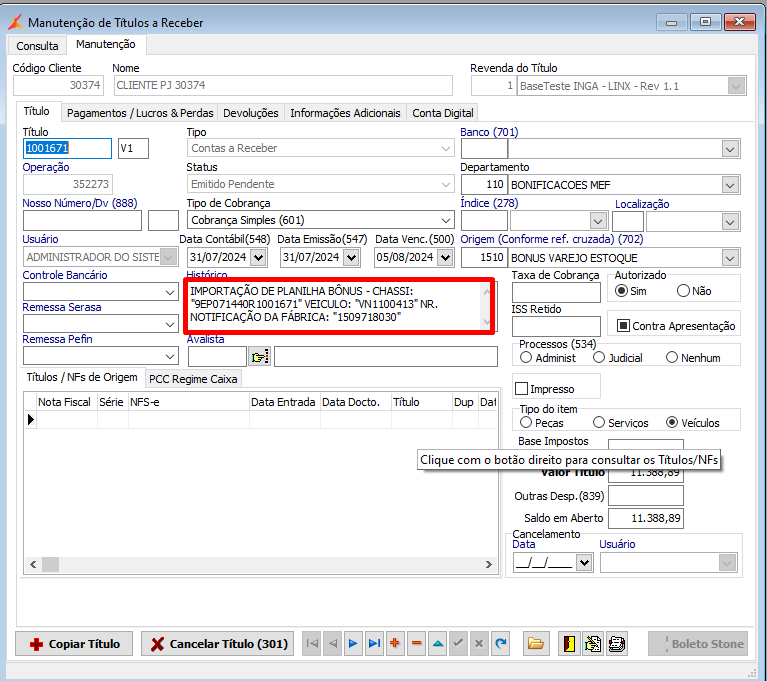Open the Remessa Serasa dropdown
The height and width of the screenshot is (681, 767).
[170, 324]
